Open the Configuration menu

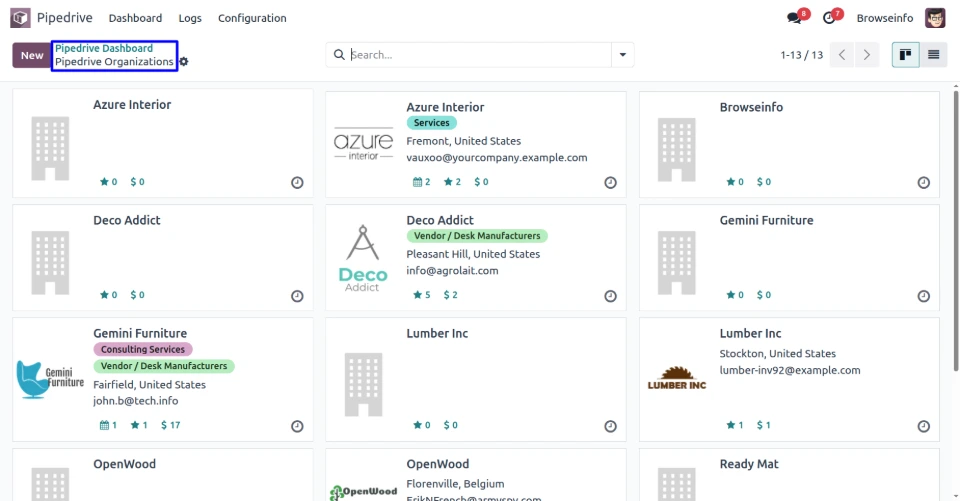coord(252,18)
